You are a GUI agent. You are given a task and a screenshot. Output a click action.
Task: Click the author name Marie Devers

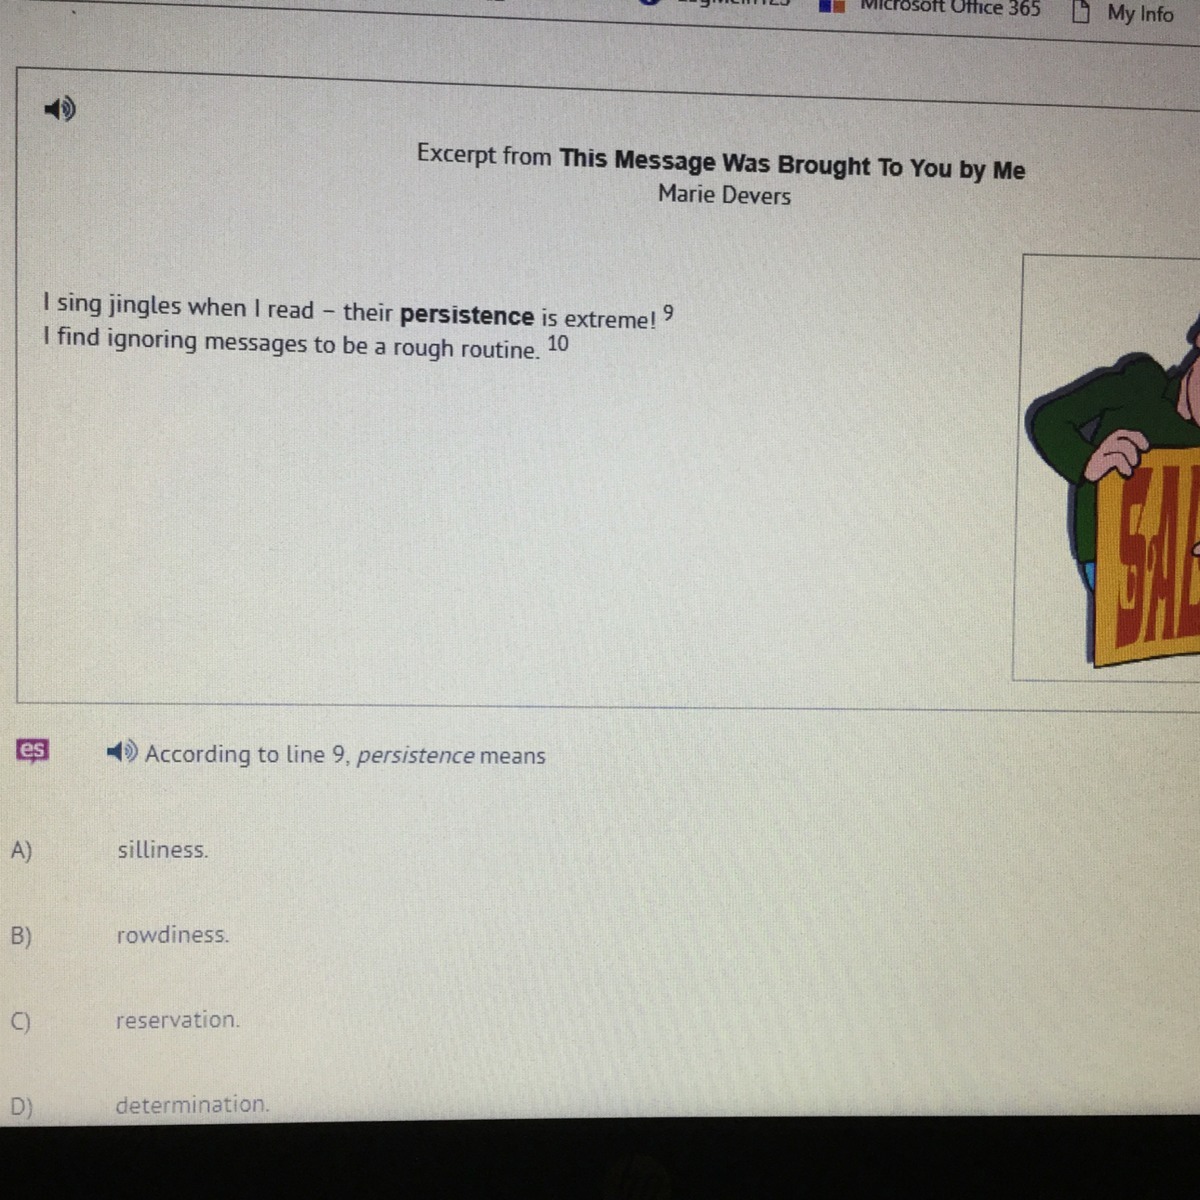click(724, 194)
